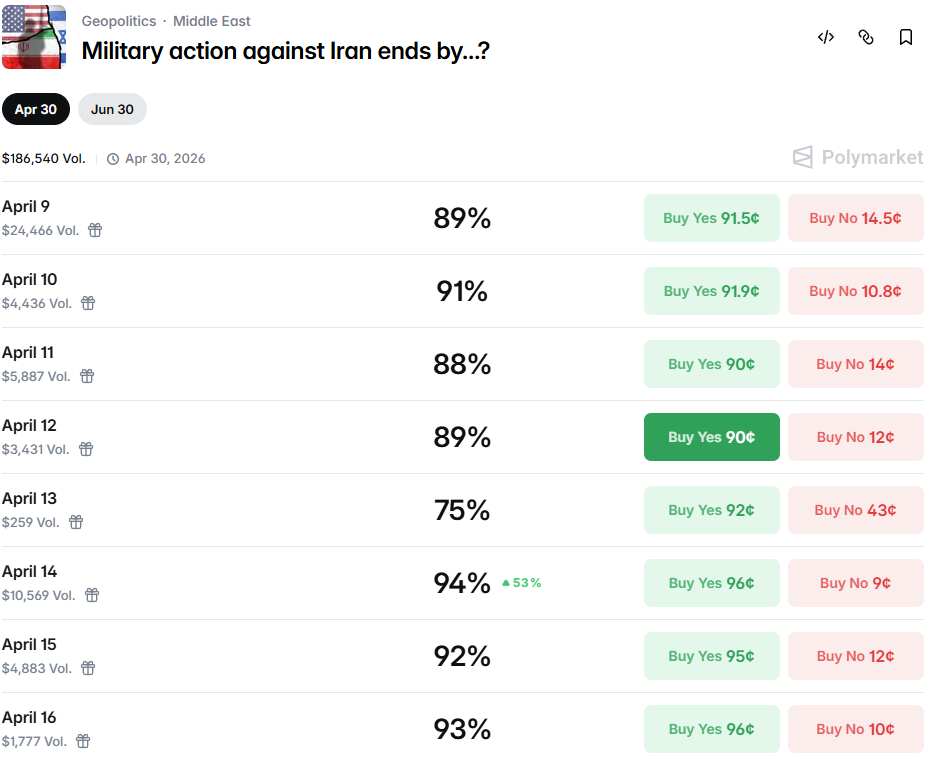Select the April 14 market row title

(x=30, y=571)
